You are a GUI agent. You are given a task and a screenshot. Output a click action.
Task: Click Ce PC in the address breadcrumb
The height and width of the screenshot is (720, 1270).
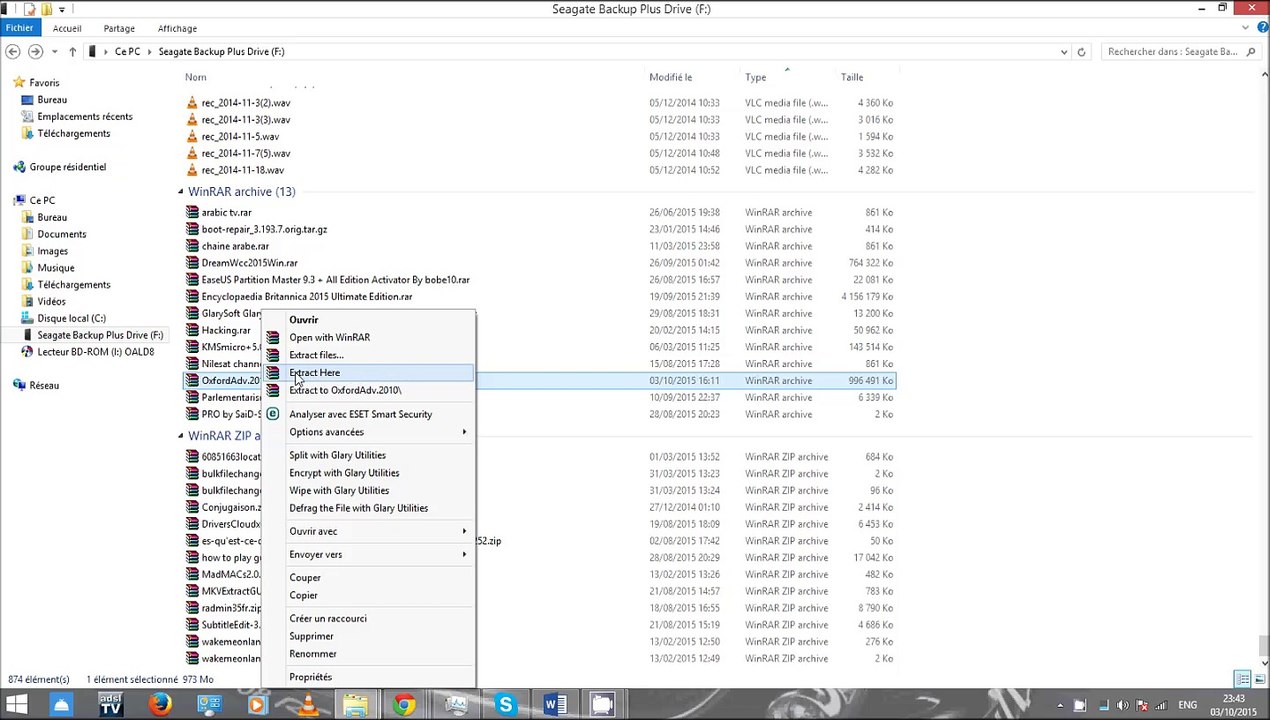(x=127, y=51)
